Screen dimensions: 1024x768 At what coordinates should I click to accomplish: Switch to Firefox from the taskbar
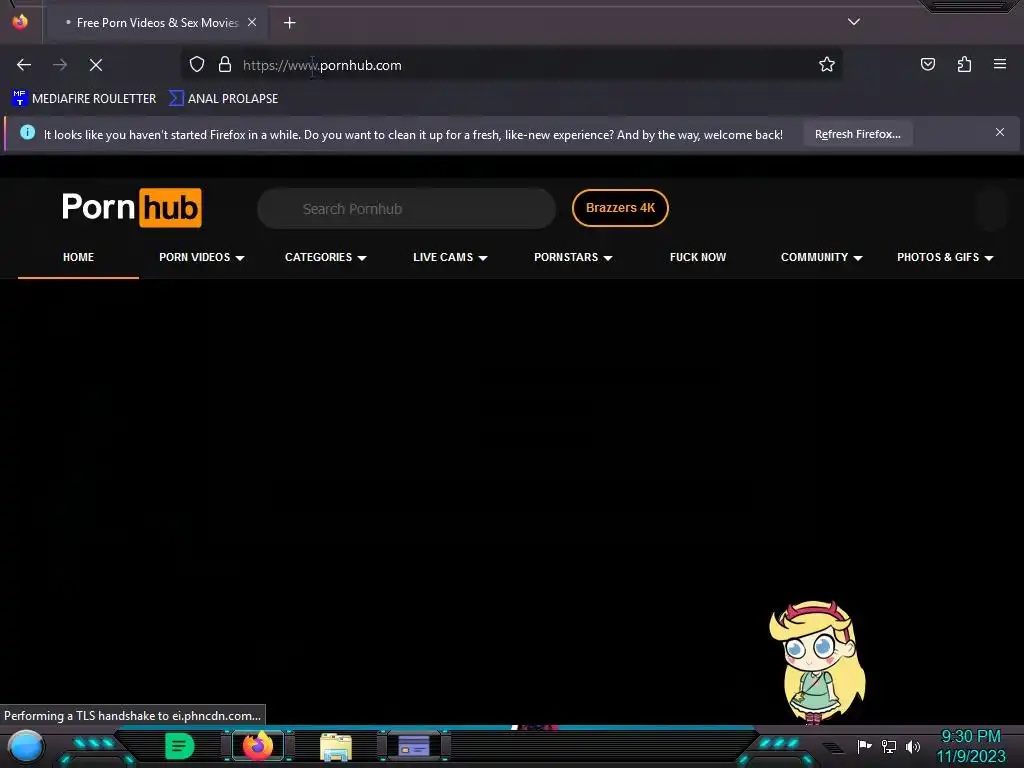pos(258,746)
